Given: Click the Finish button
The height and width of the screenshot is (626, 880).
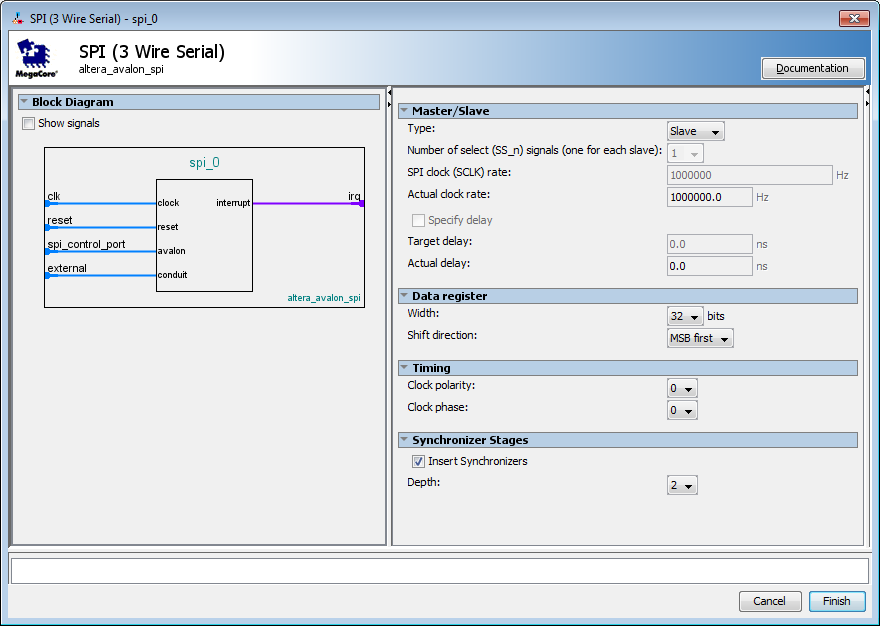Looking at the screenshot, I should (x=837, y=601).
